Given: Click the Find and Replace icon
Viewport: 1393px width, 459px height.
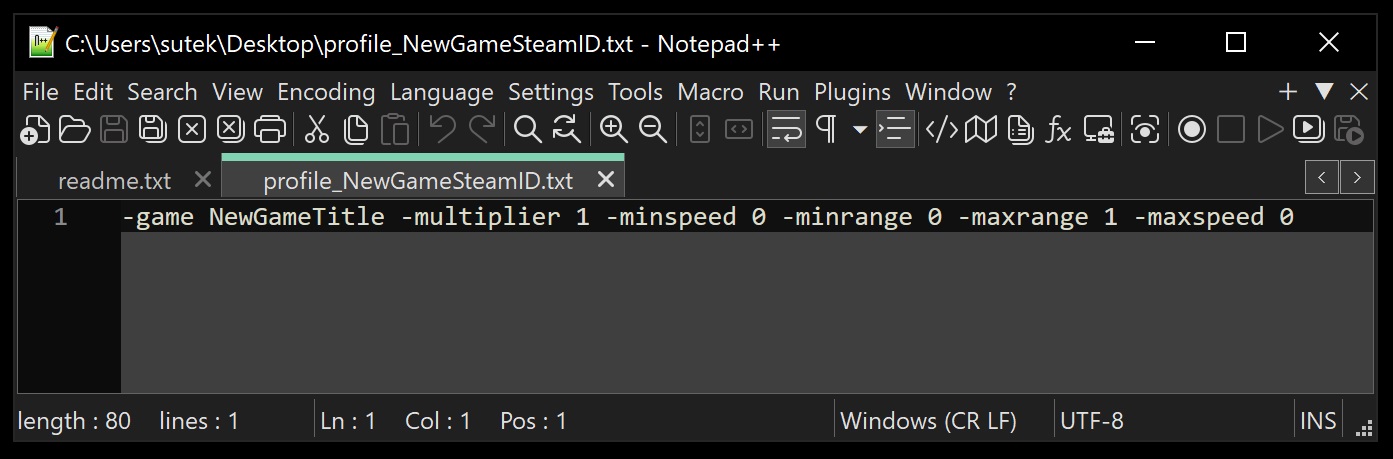Looking at the screenshot, I should pos(566,129).
